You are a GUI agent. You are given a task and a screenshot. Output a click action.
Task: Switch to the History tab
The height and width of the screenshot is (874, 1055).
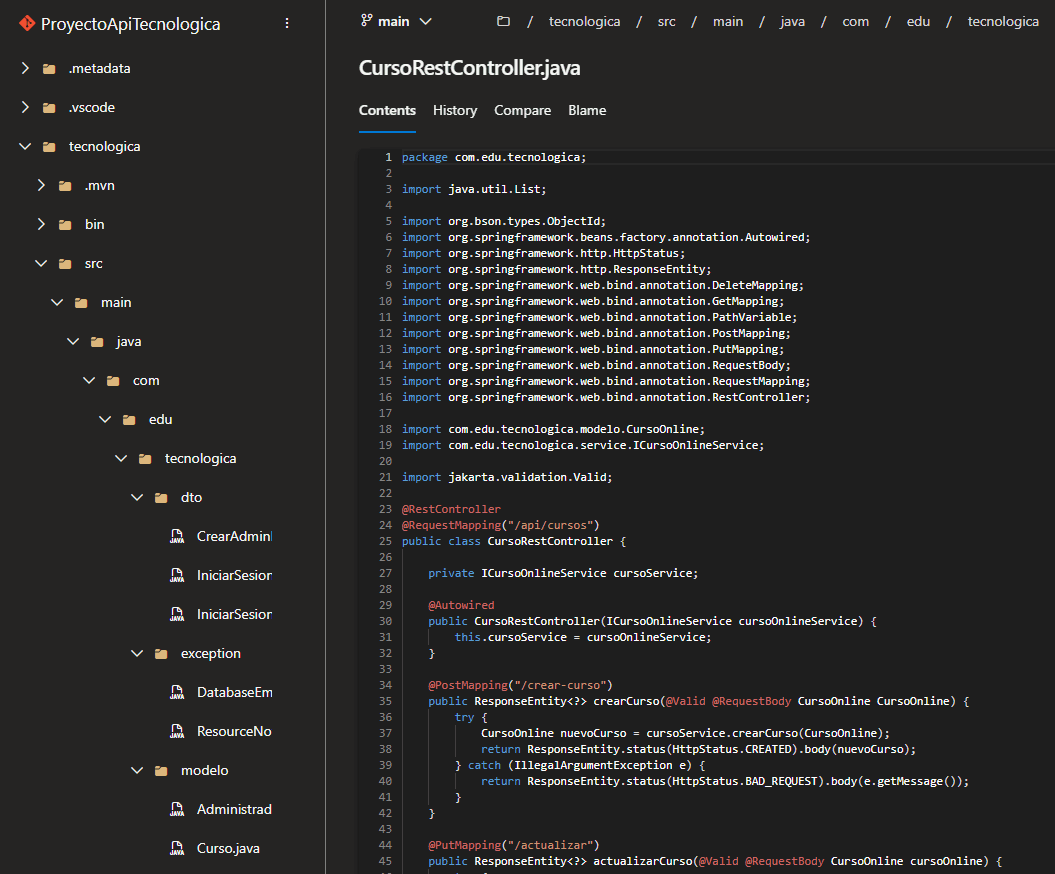click(x=455, y=110)
